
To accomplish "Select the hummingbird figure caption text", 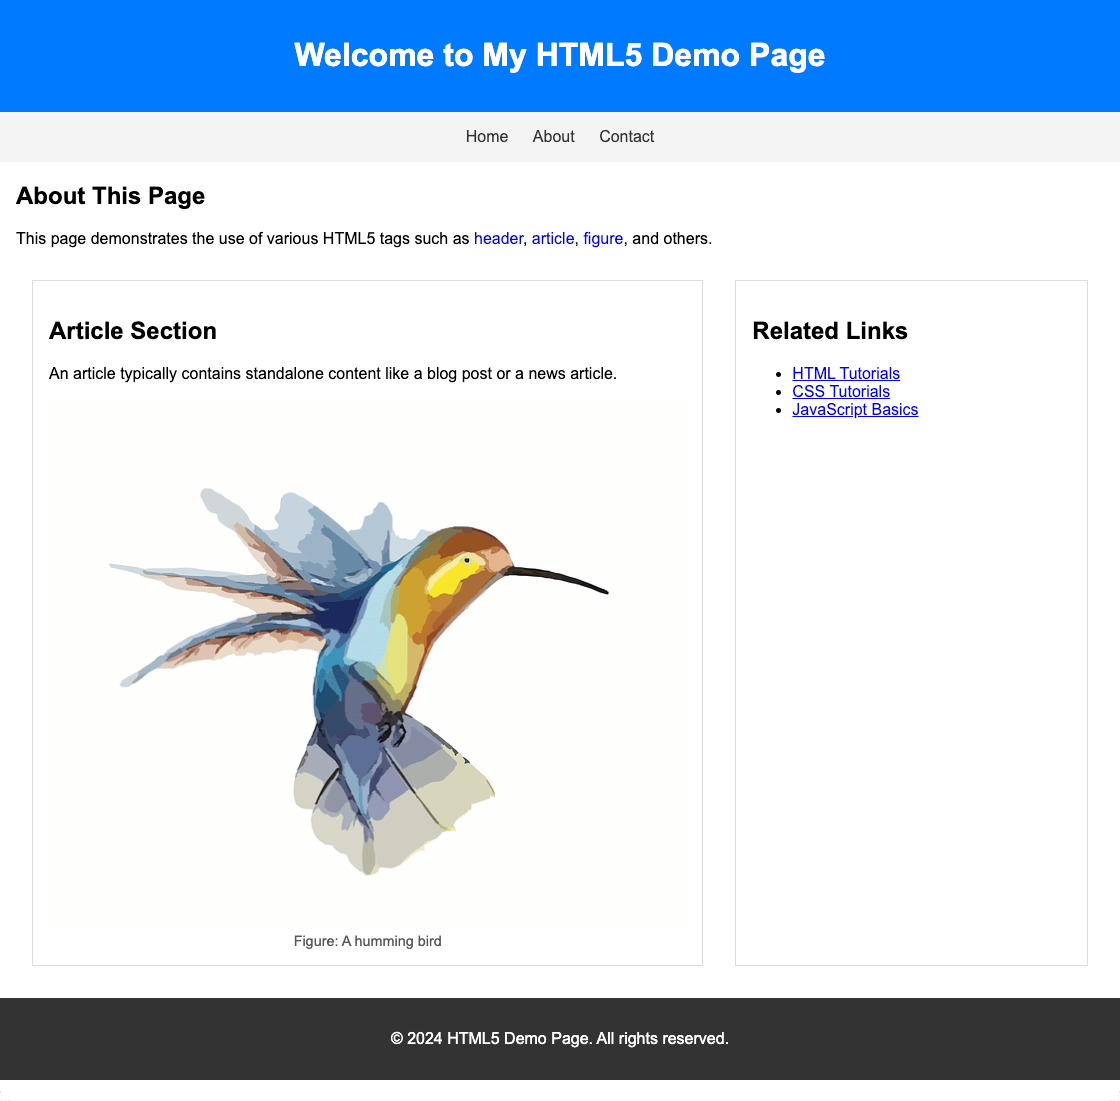I will 367,941.
